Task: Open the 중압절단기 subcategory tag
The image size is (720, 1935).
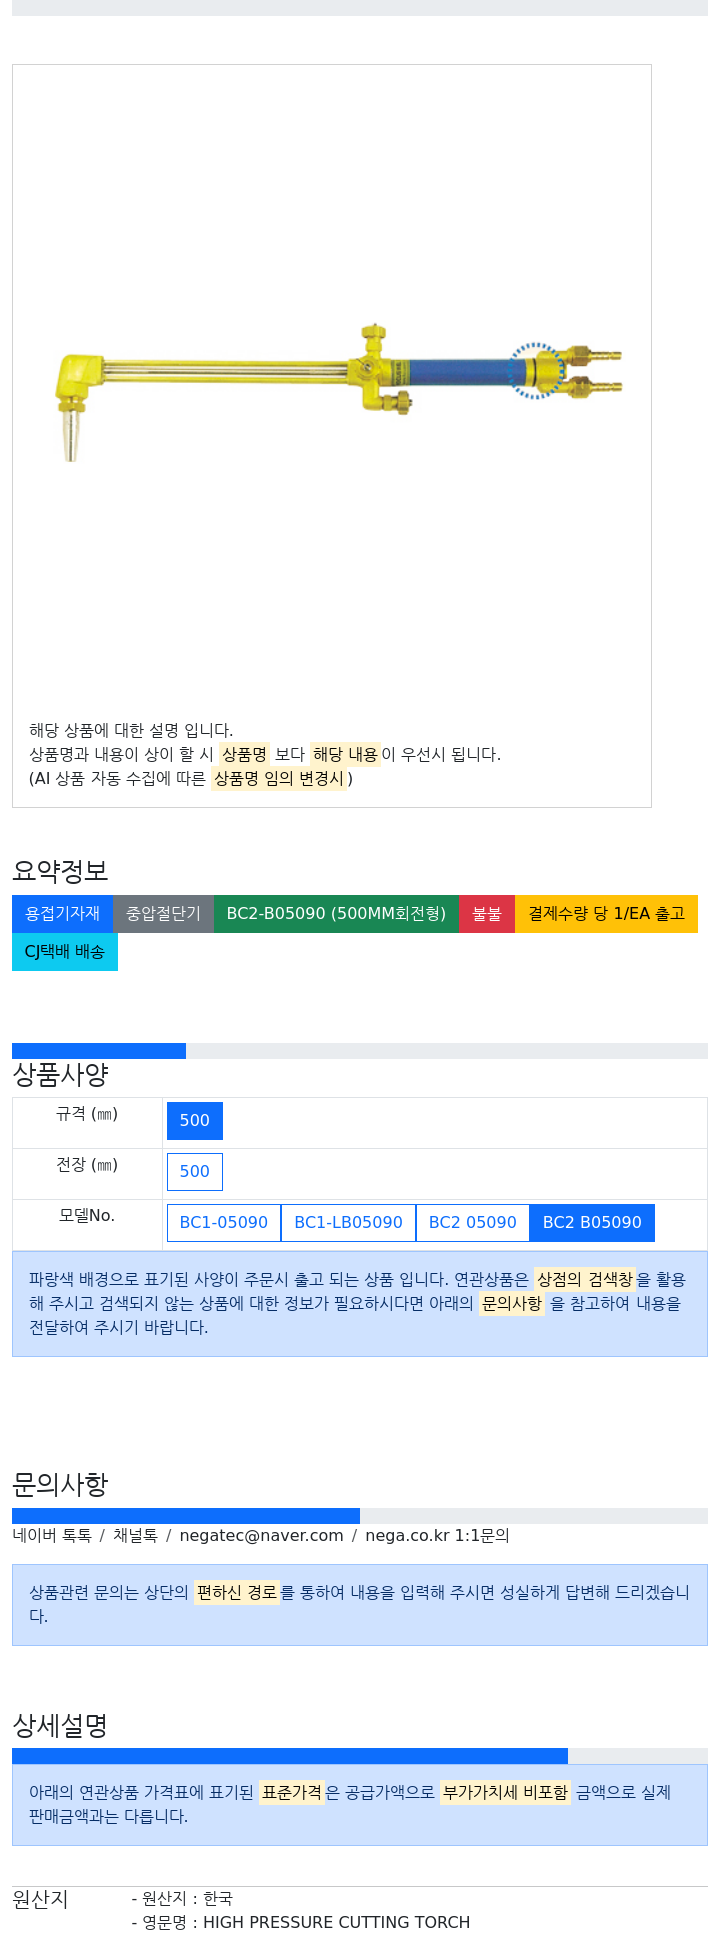Action: pos(163,914)
